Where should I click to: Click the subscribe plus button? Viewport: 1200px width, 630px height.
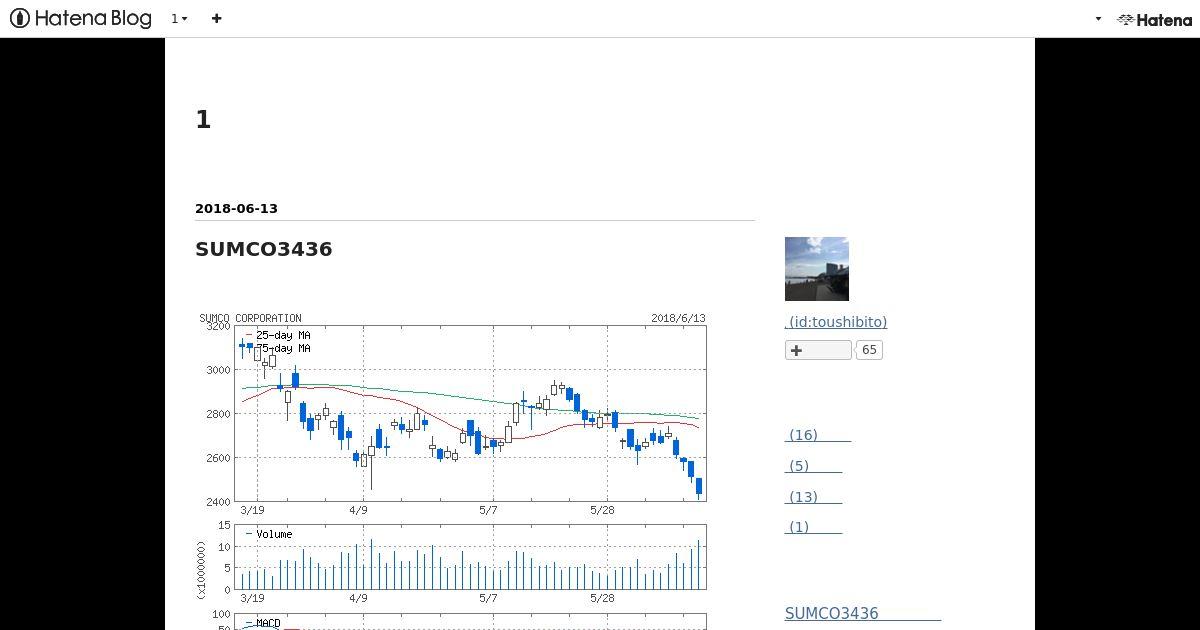pyautogui.click(x=818, y=350)
